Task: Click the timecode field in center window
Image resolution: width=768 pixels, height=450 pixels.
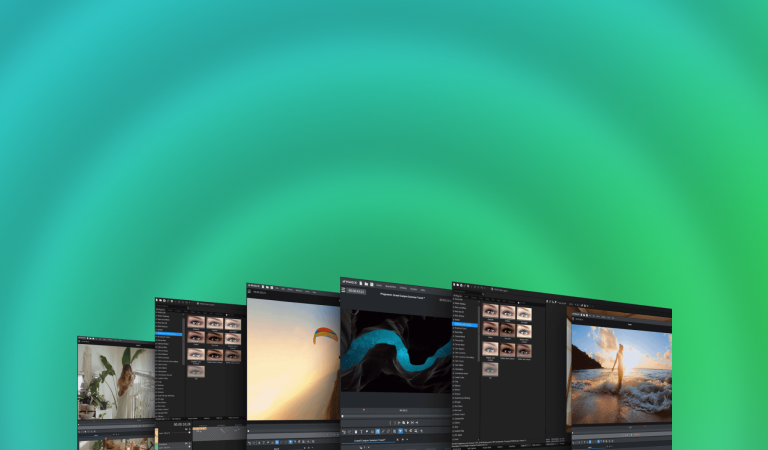Action: 356,291
